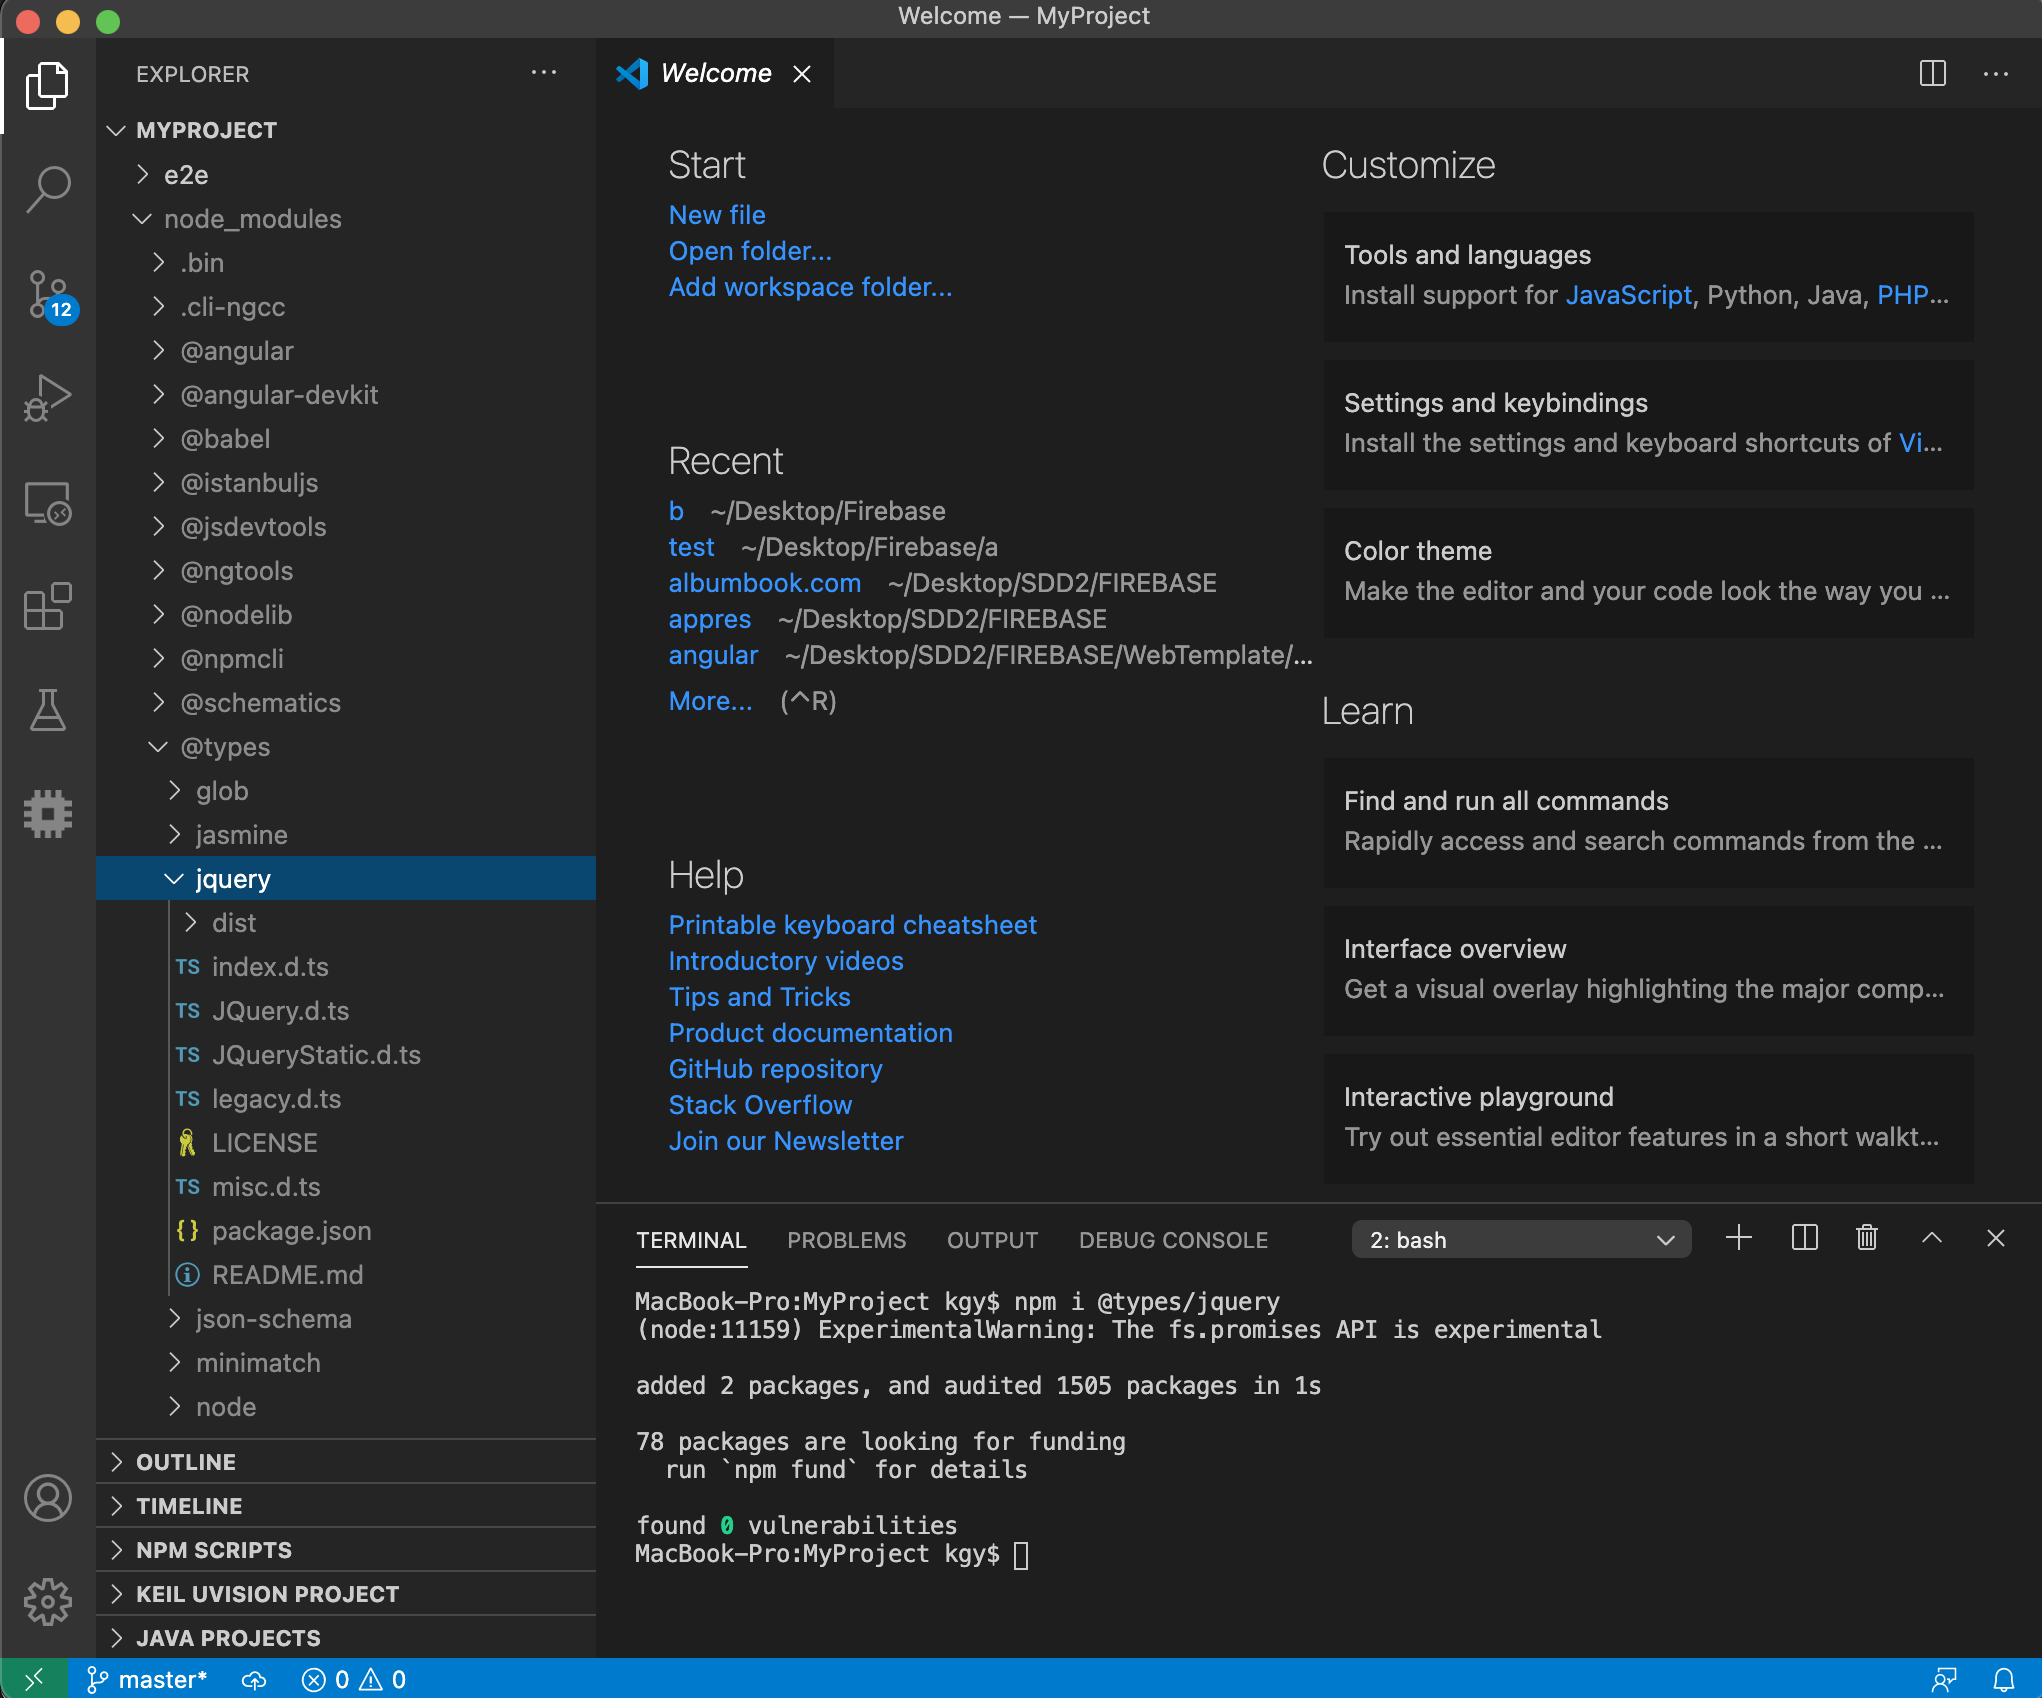Open the Testing flask icon

[48, 710]
